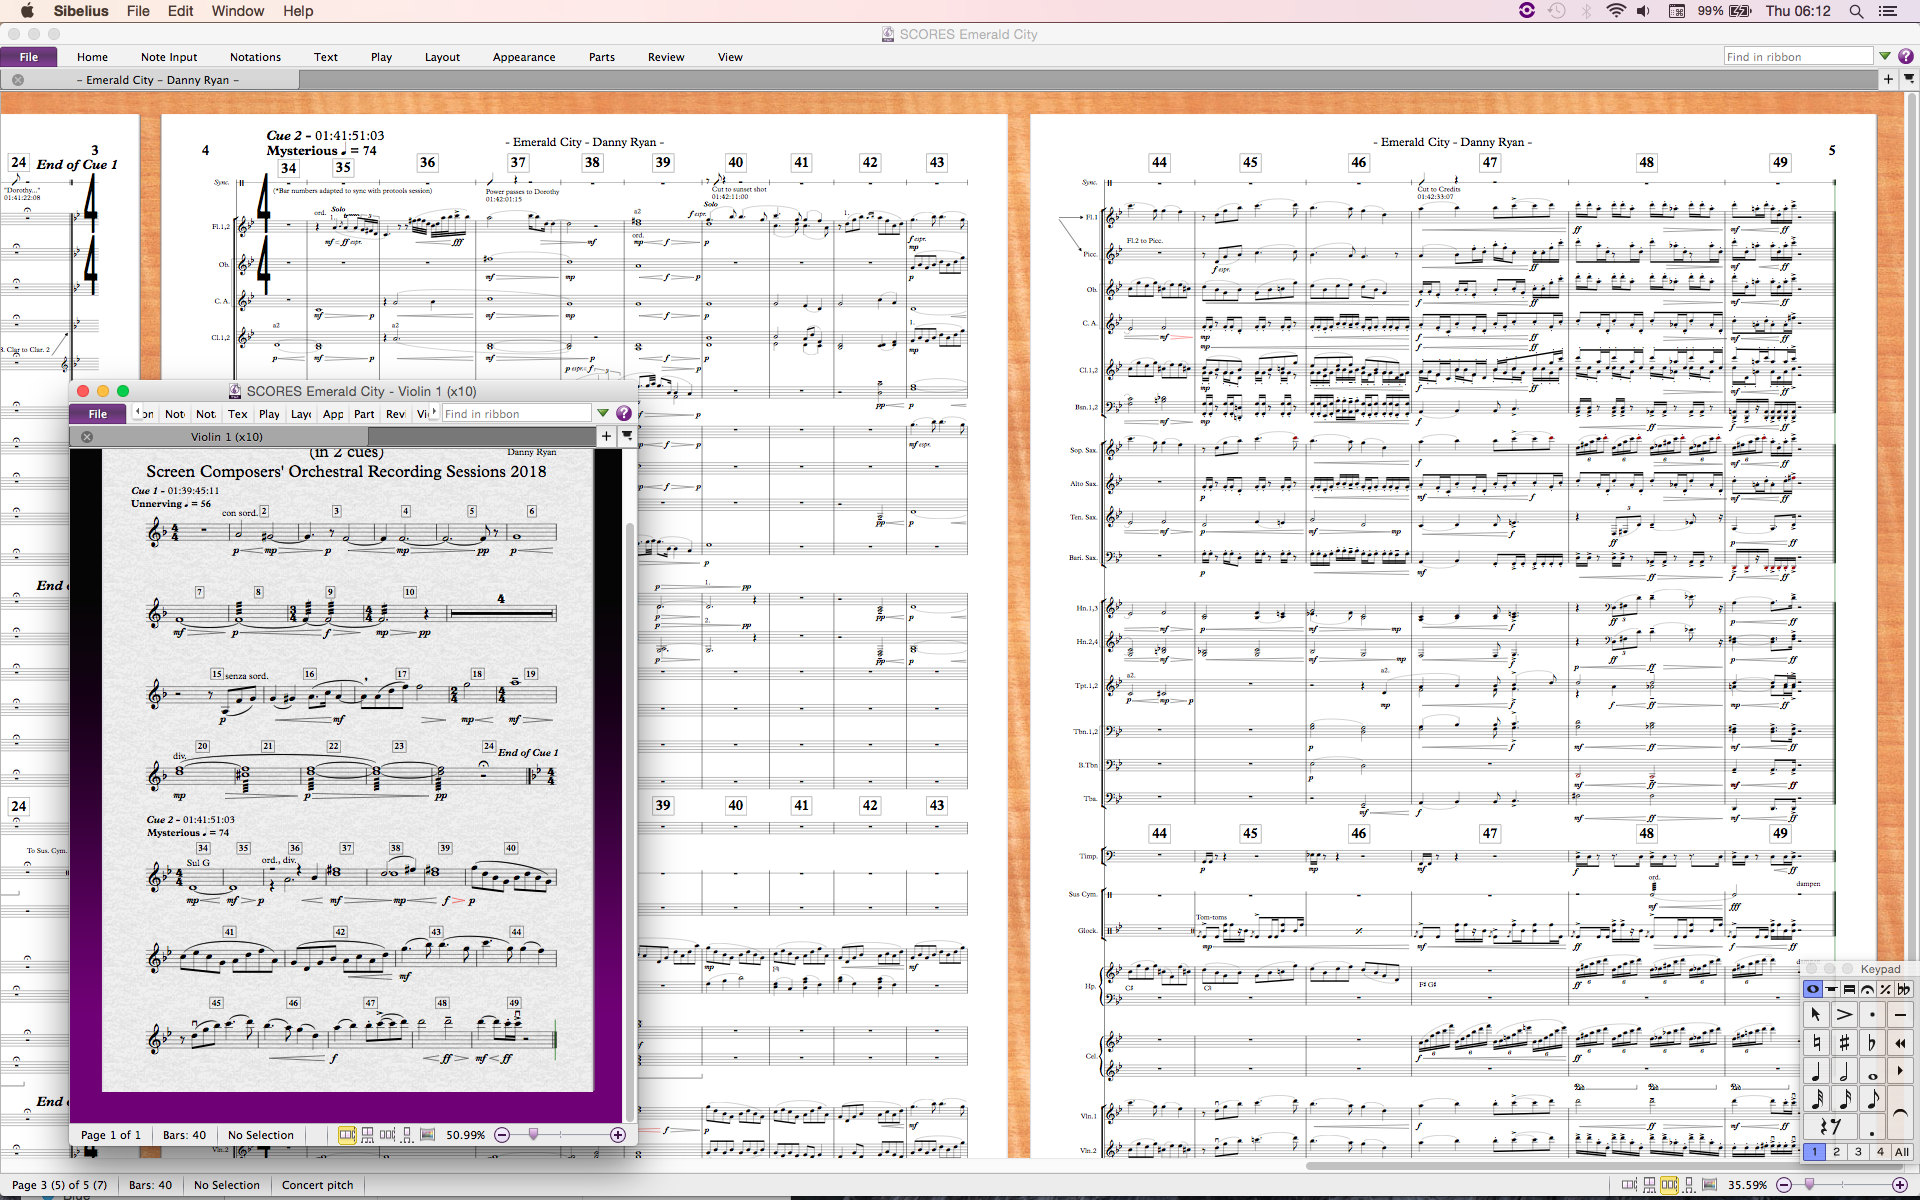Collapse the ribbon in Violin 1 window
Screen dimensions: 1920x1200
pyautogui.click(x=603, y=413)
